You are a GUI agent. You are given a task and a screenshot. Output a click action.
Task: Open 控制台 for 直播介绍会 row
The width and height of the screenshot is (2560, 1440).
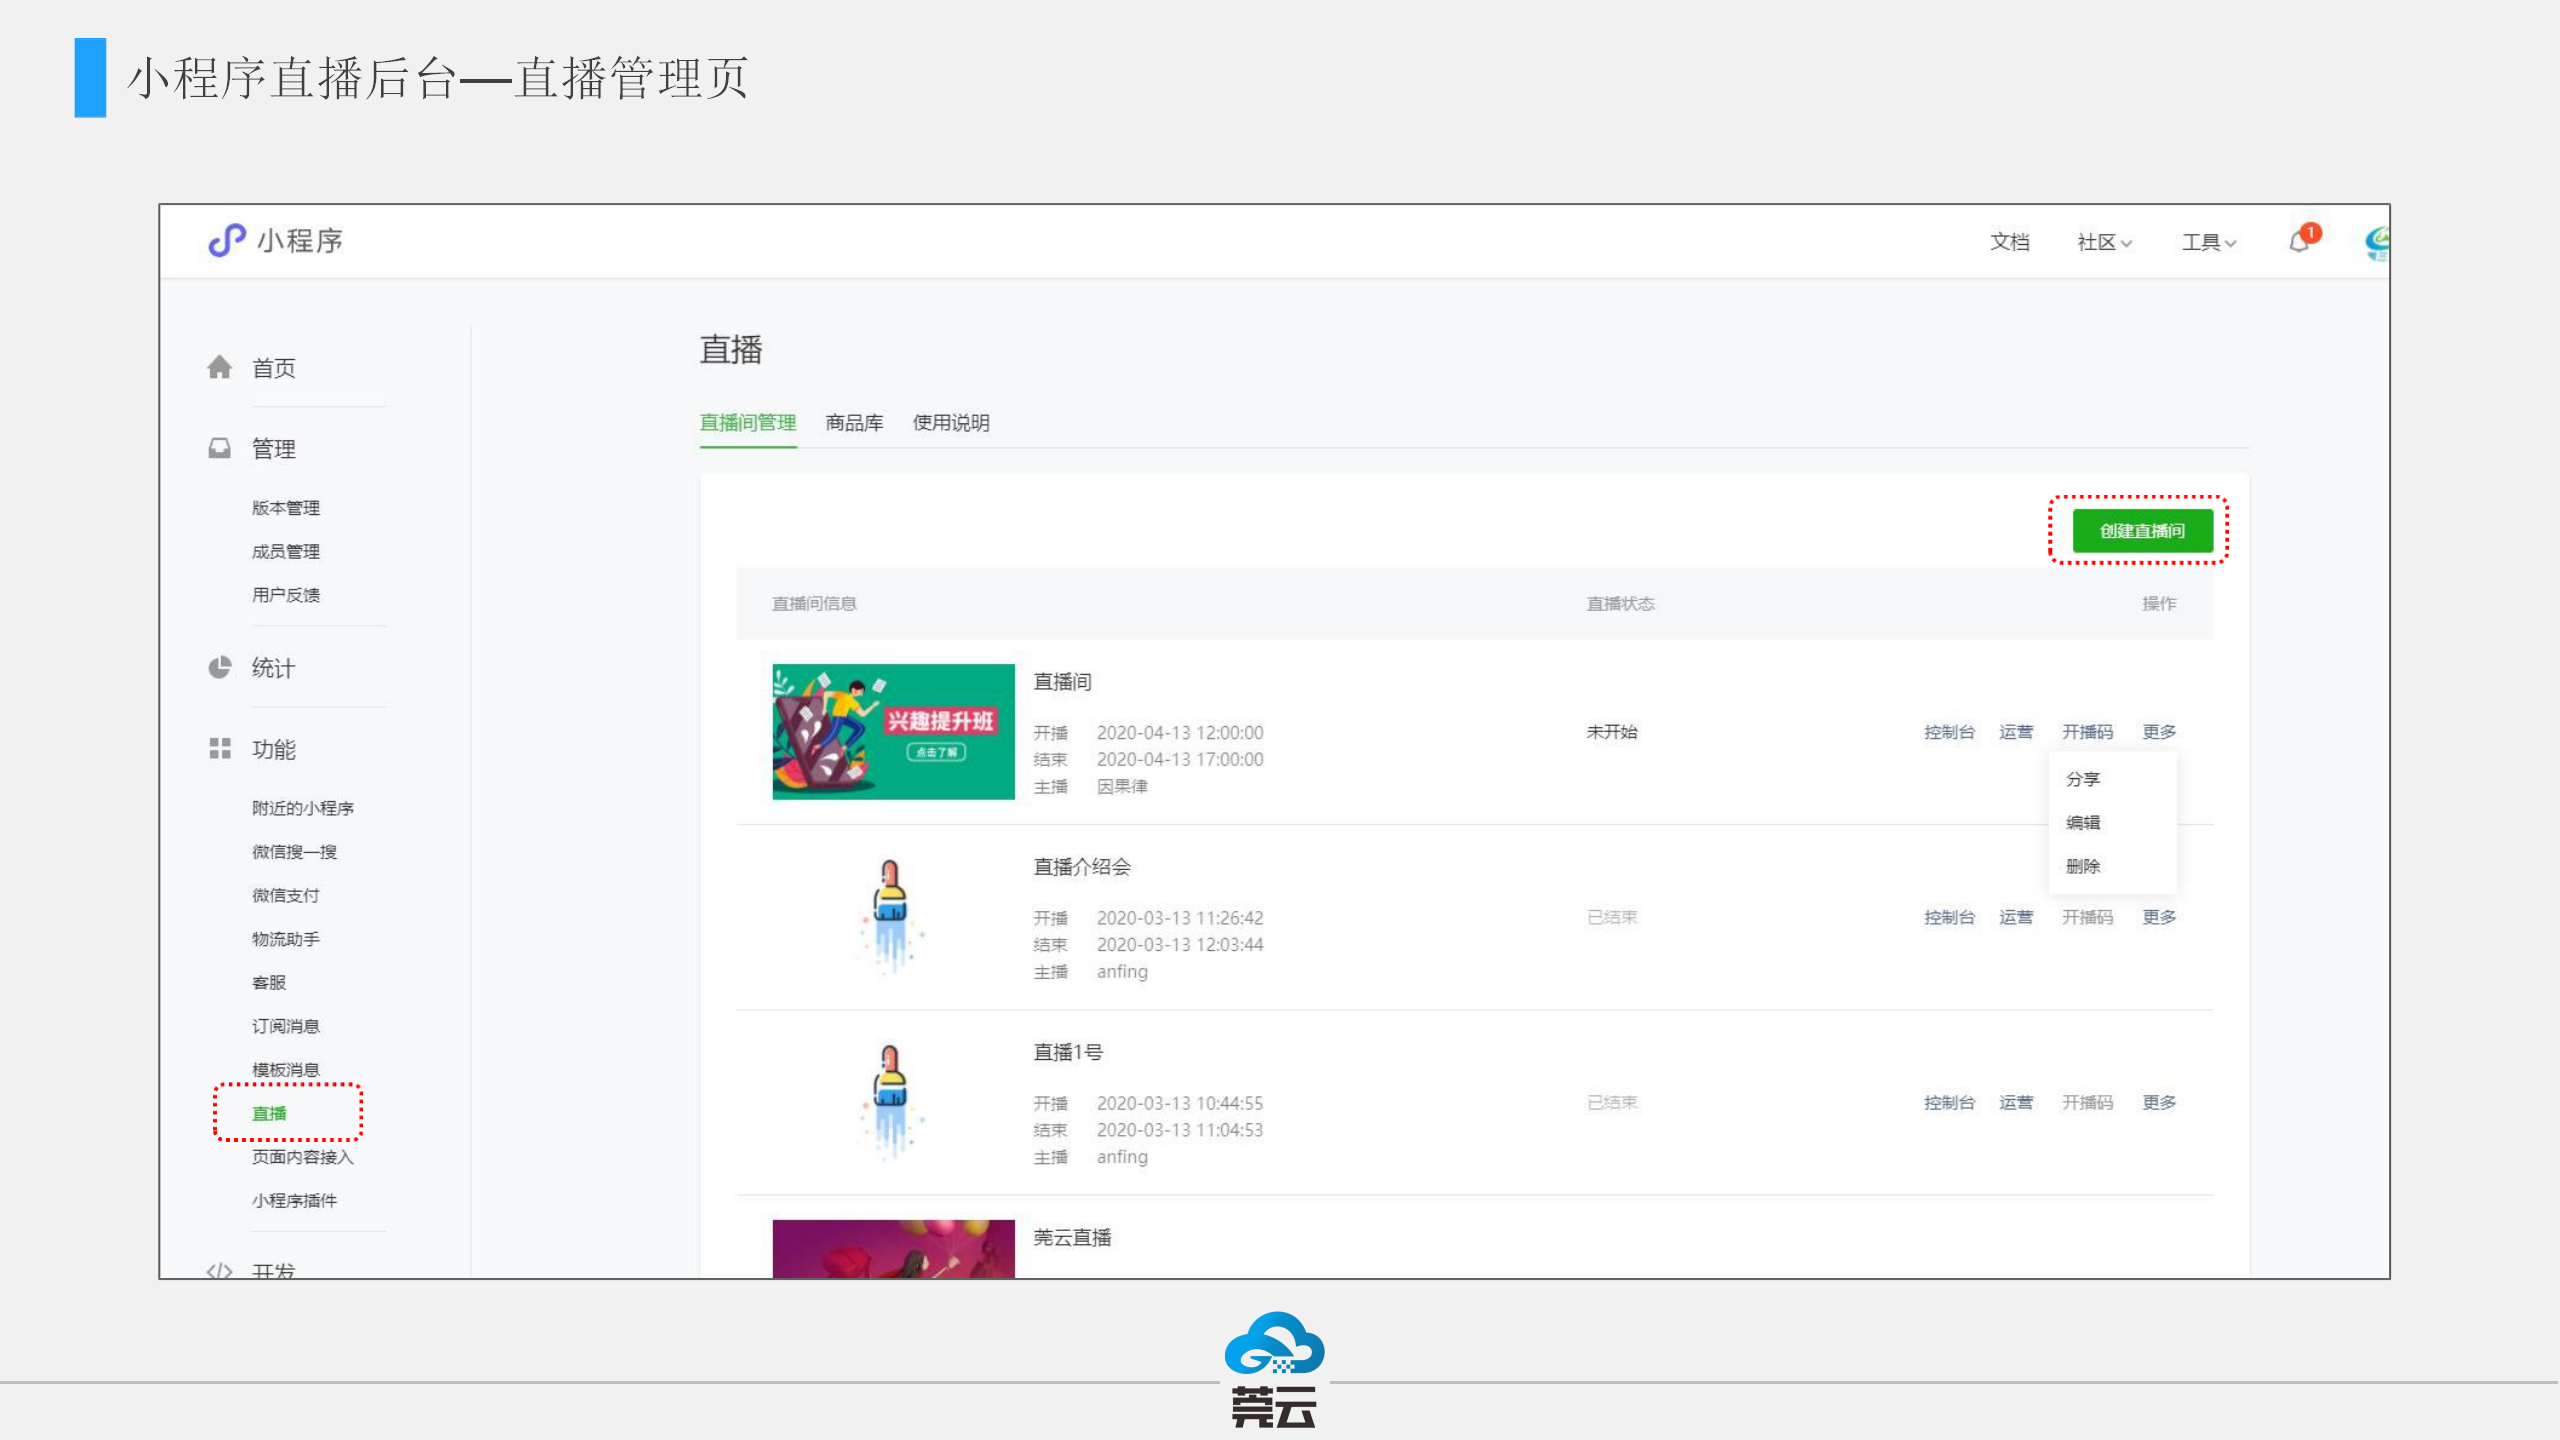[1949, 917]
